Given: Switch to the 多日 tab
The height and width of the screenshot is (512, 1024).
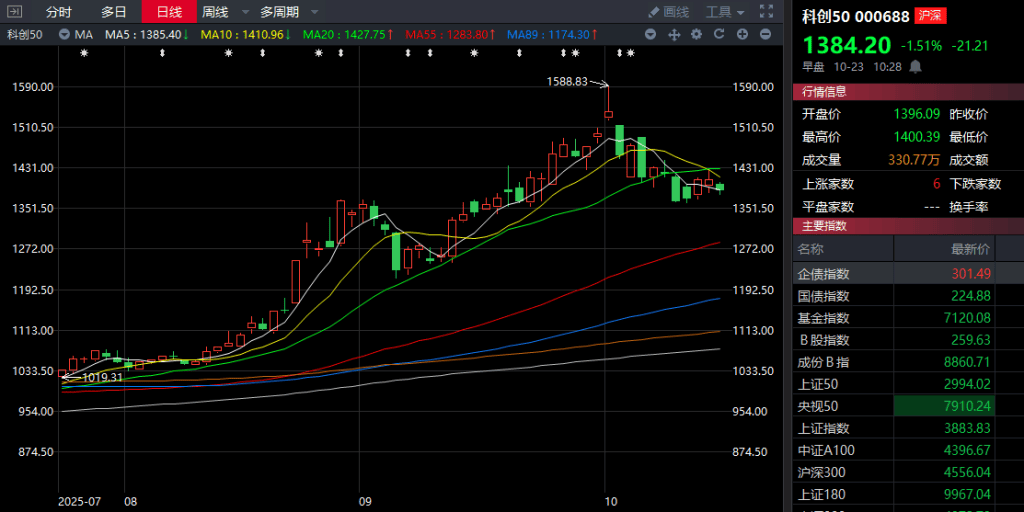Looking at the screenshot, I should 114,12.
